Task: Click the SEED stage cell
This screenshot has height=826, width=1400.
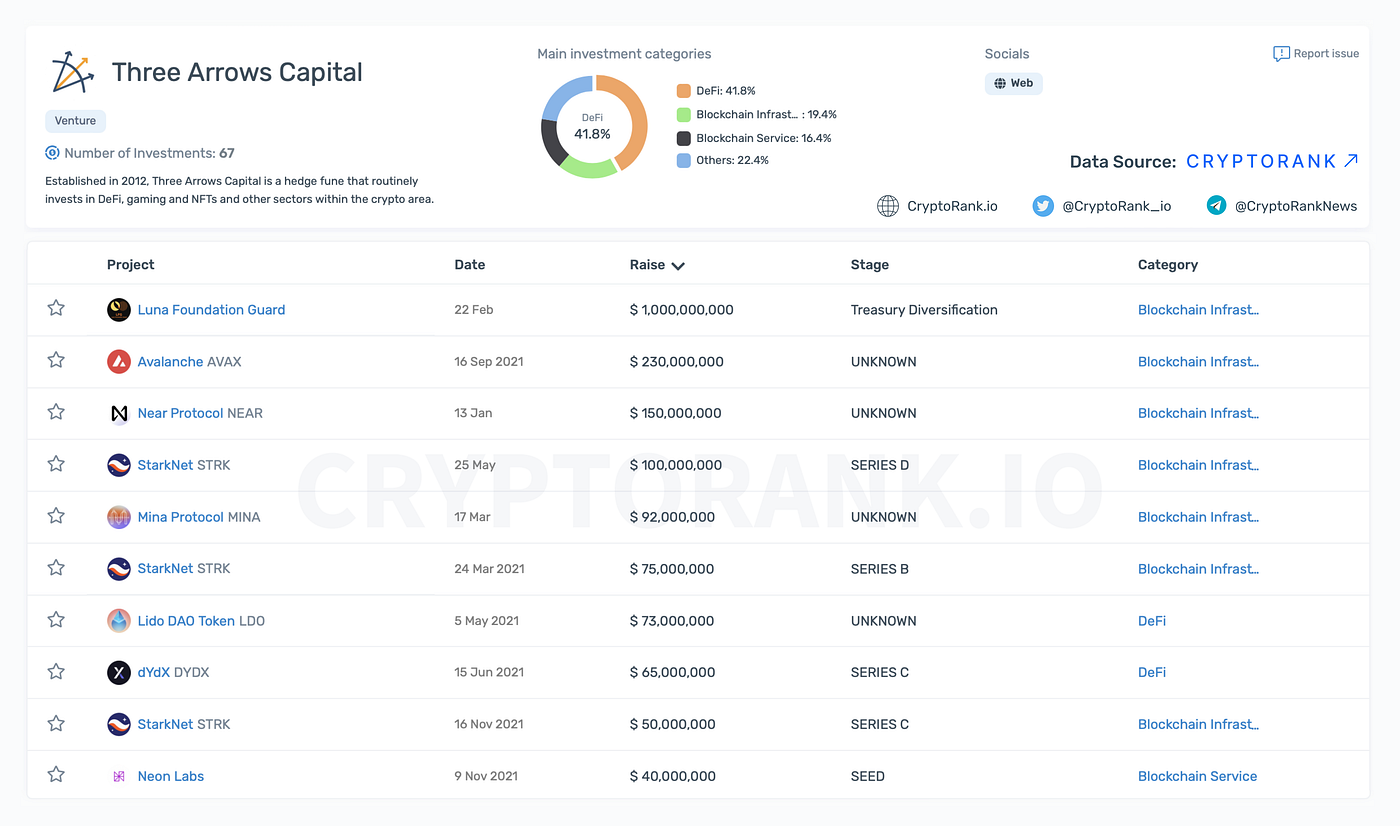Action: pos(868,776)
